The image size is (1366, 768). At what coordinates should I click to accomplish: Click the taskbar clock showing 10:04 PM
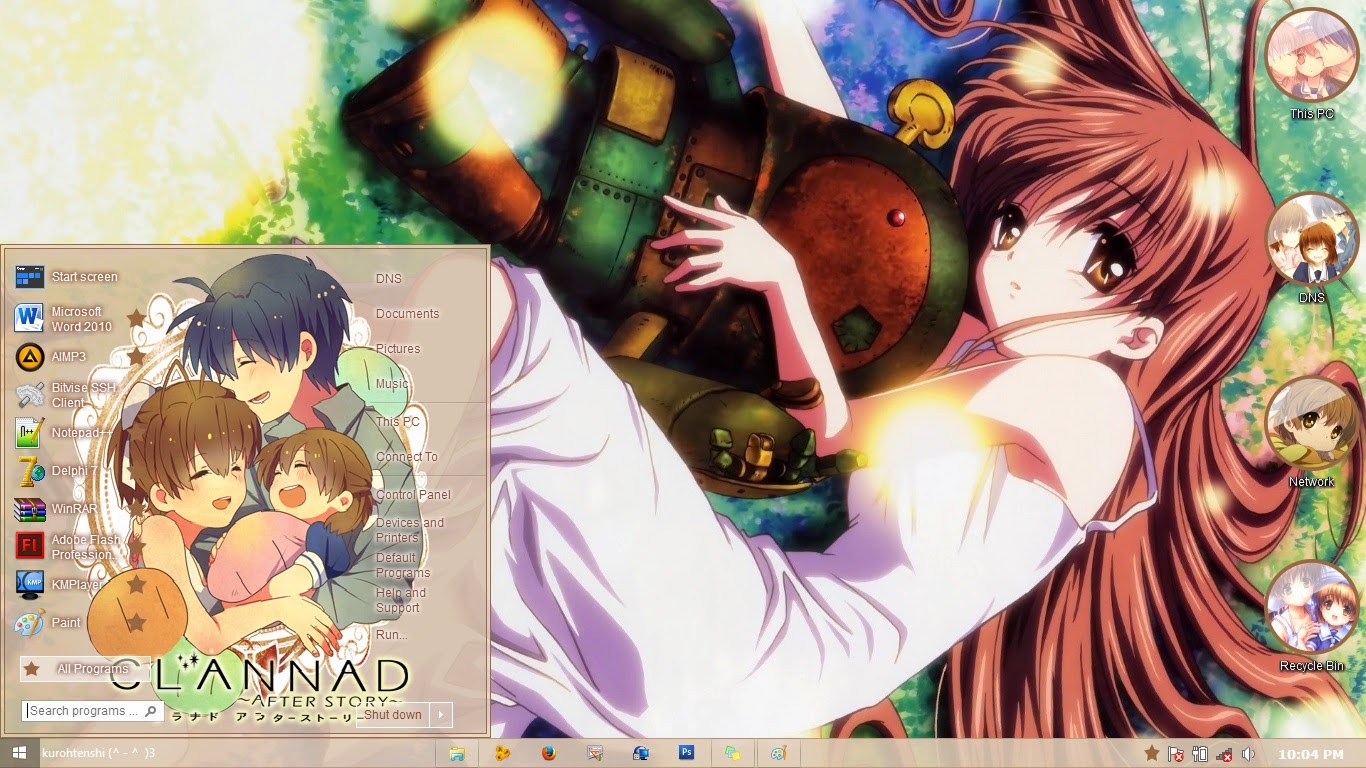pos(1310,754)
